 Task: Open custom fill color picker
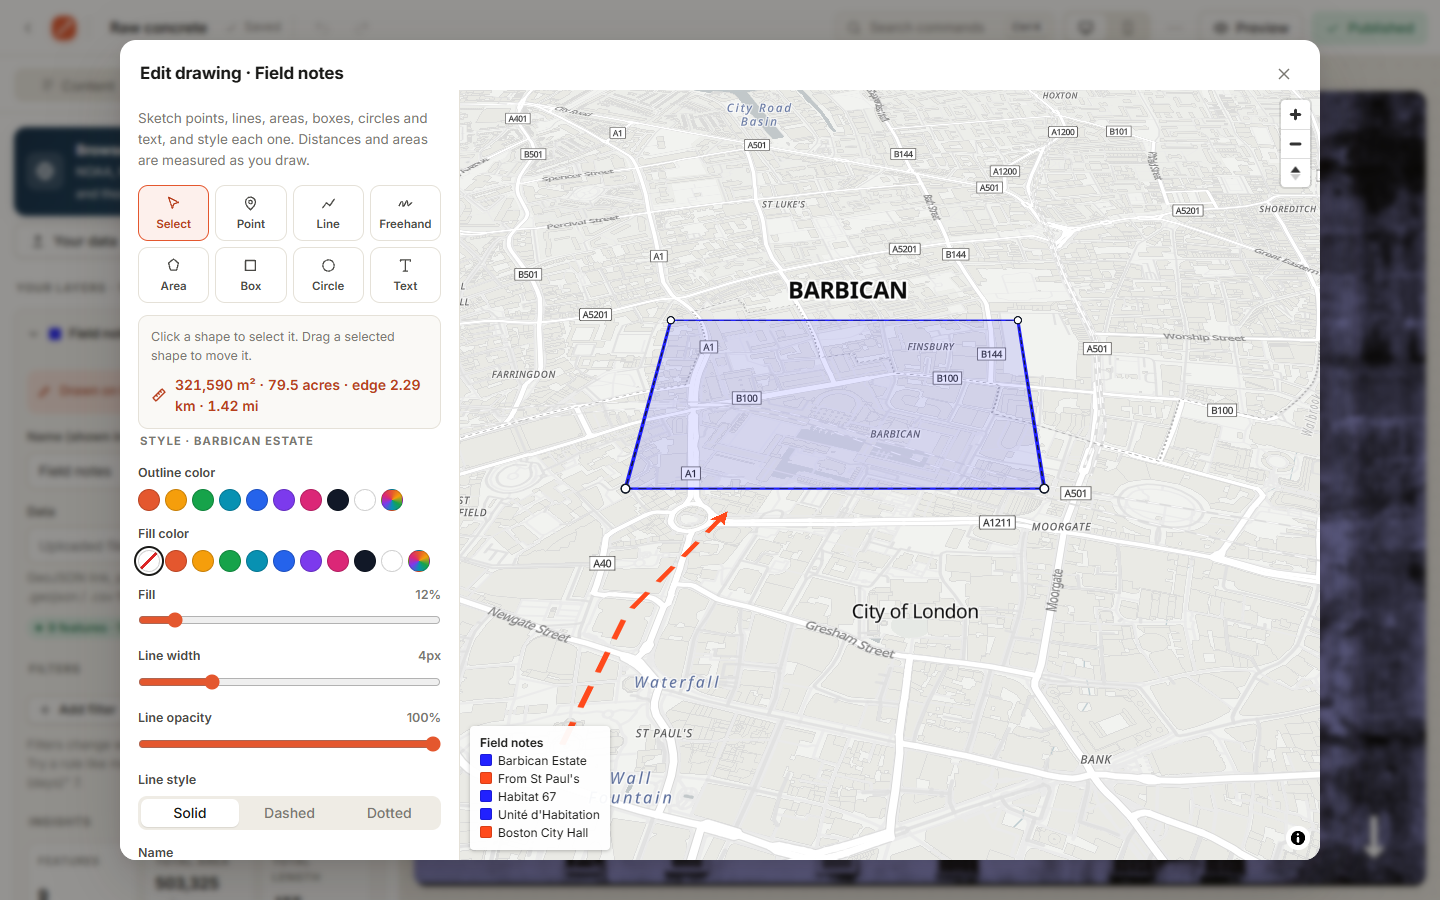419,561
